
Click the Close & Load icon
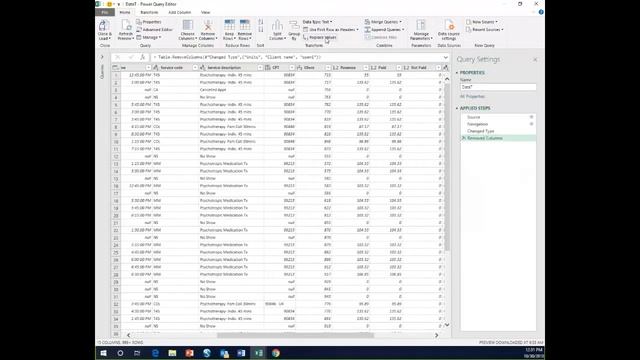pyautogui.click(x=104, y=26)
